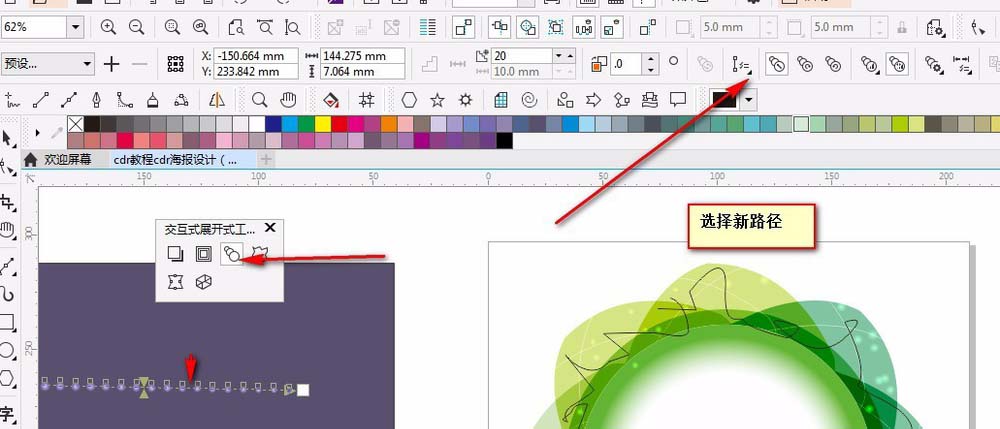The image size is (1000, 429).
Task: Click the X position field -150.664 mm
Action: coord(256,55)
